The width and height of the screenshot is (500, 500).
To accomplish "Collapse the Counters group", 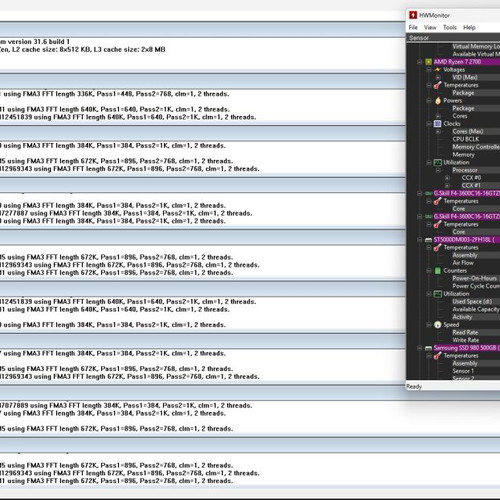I will pos(429,271).
